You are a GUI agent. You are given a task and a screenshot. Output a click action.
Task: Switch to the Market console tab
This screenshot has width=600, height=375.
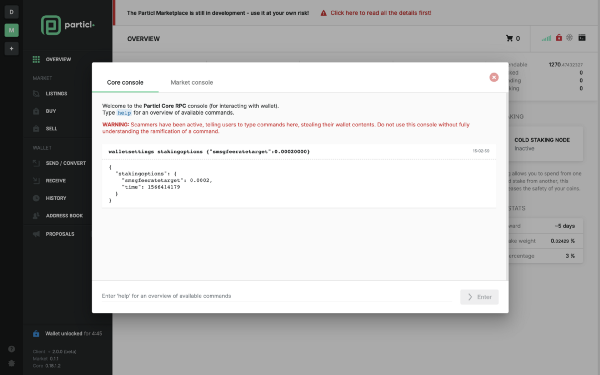coord(192,82)
